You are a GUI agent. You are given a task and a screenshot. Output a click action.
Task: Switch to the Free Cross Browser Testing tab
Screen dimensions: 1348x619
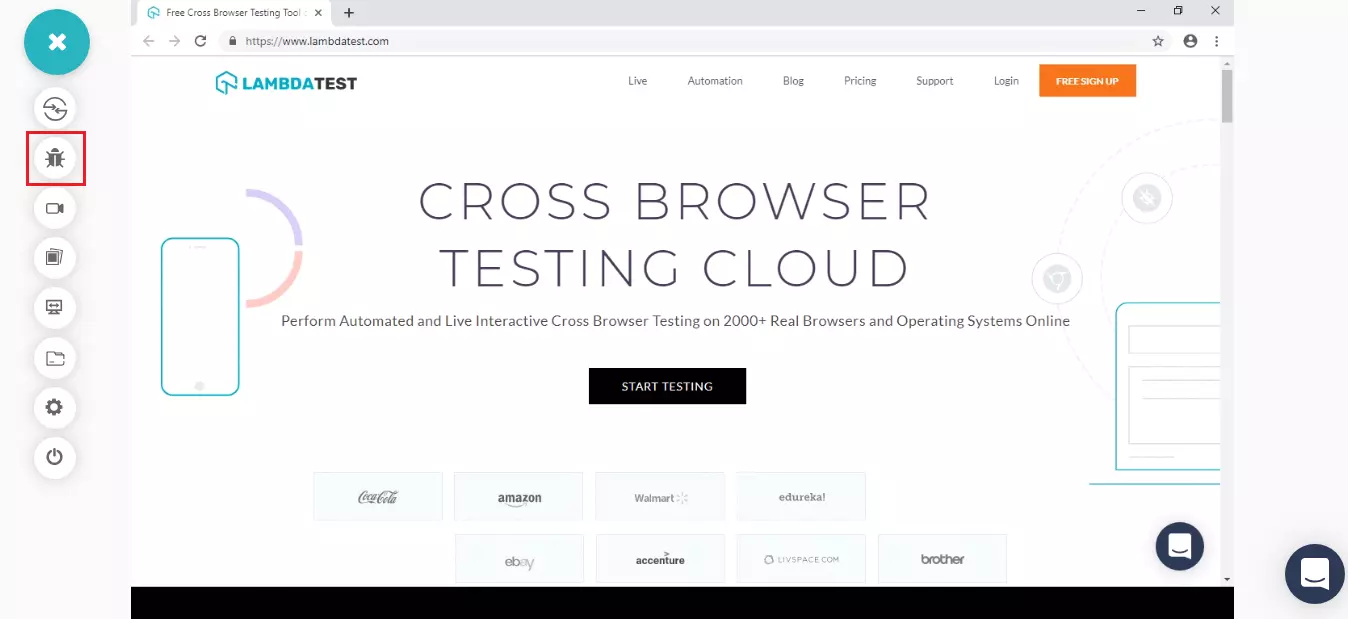coord(230,13)
